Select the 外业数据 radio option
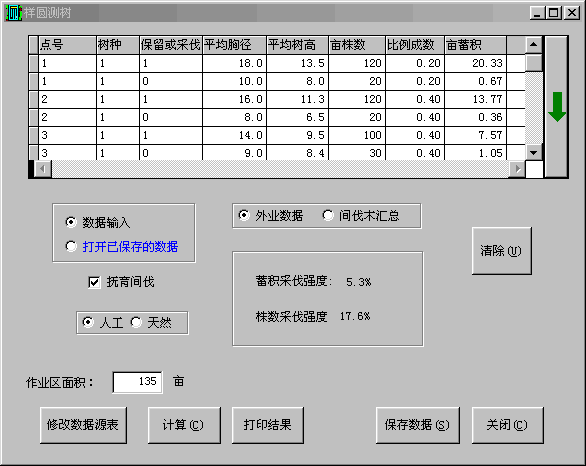The height and width of the screenshot is (466, 586). point(244,215)
